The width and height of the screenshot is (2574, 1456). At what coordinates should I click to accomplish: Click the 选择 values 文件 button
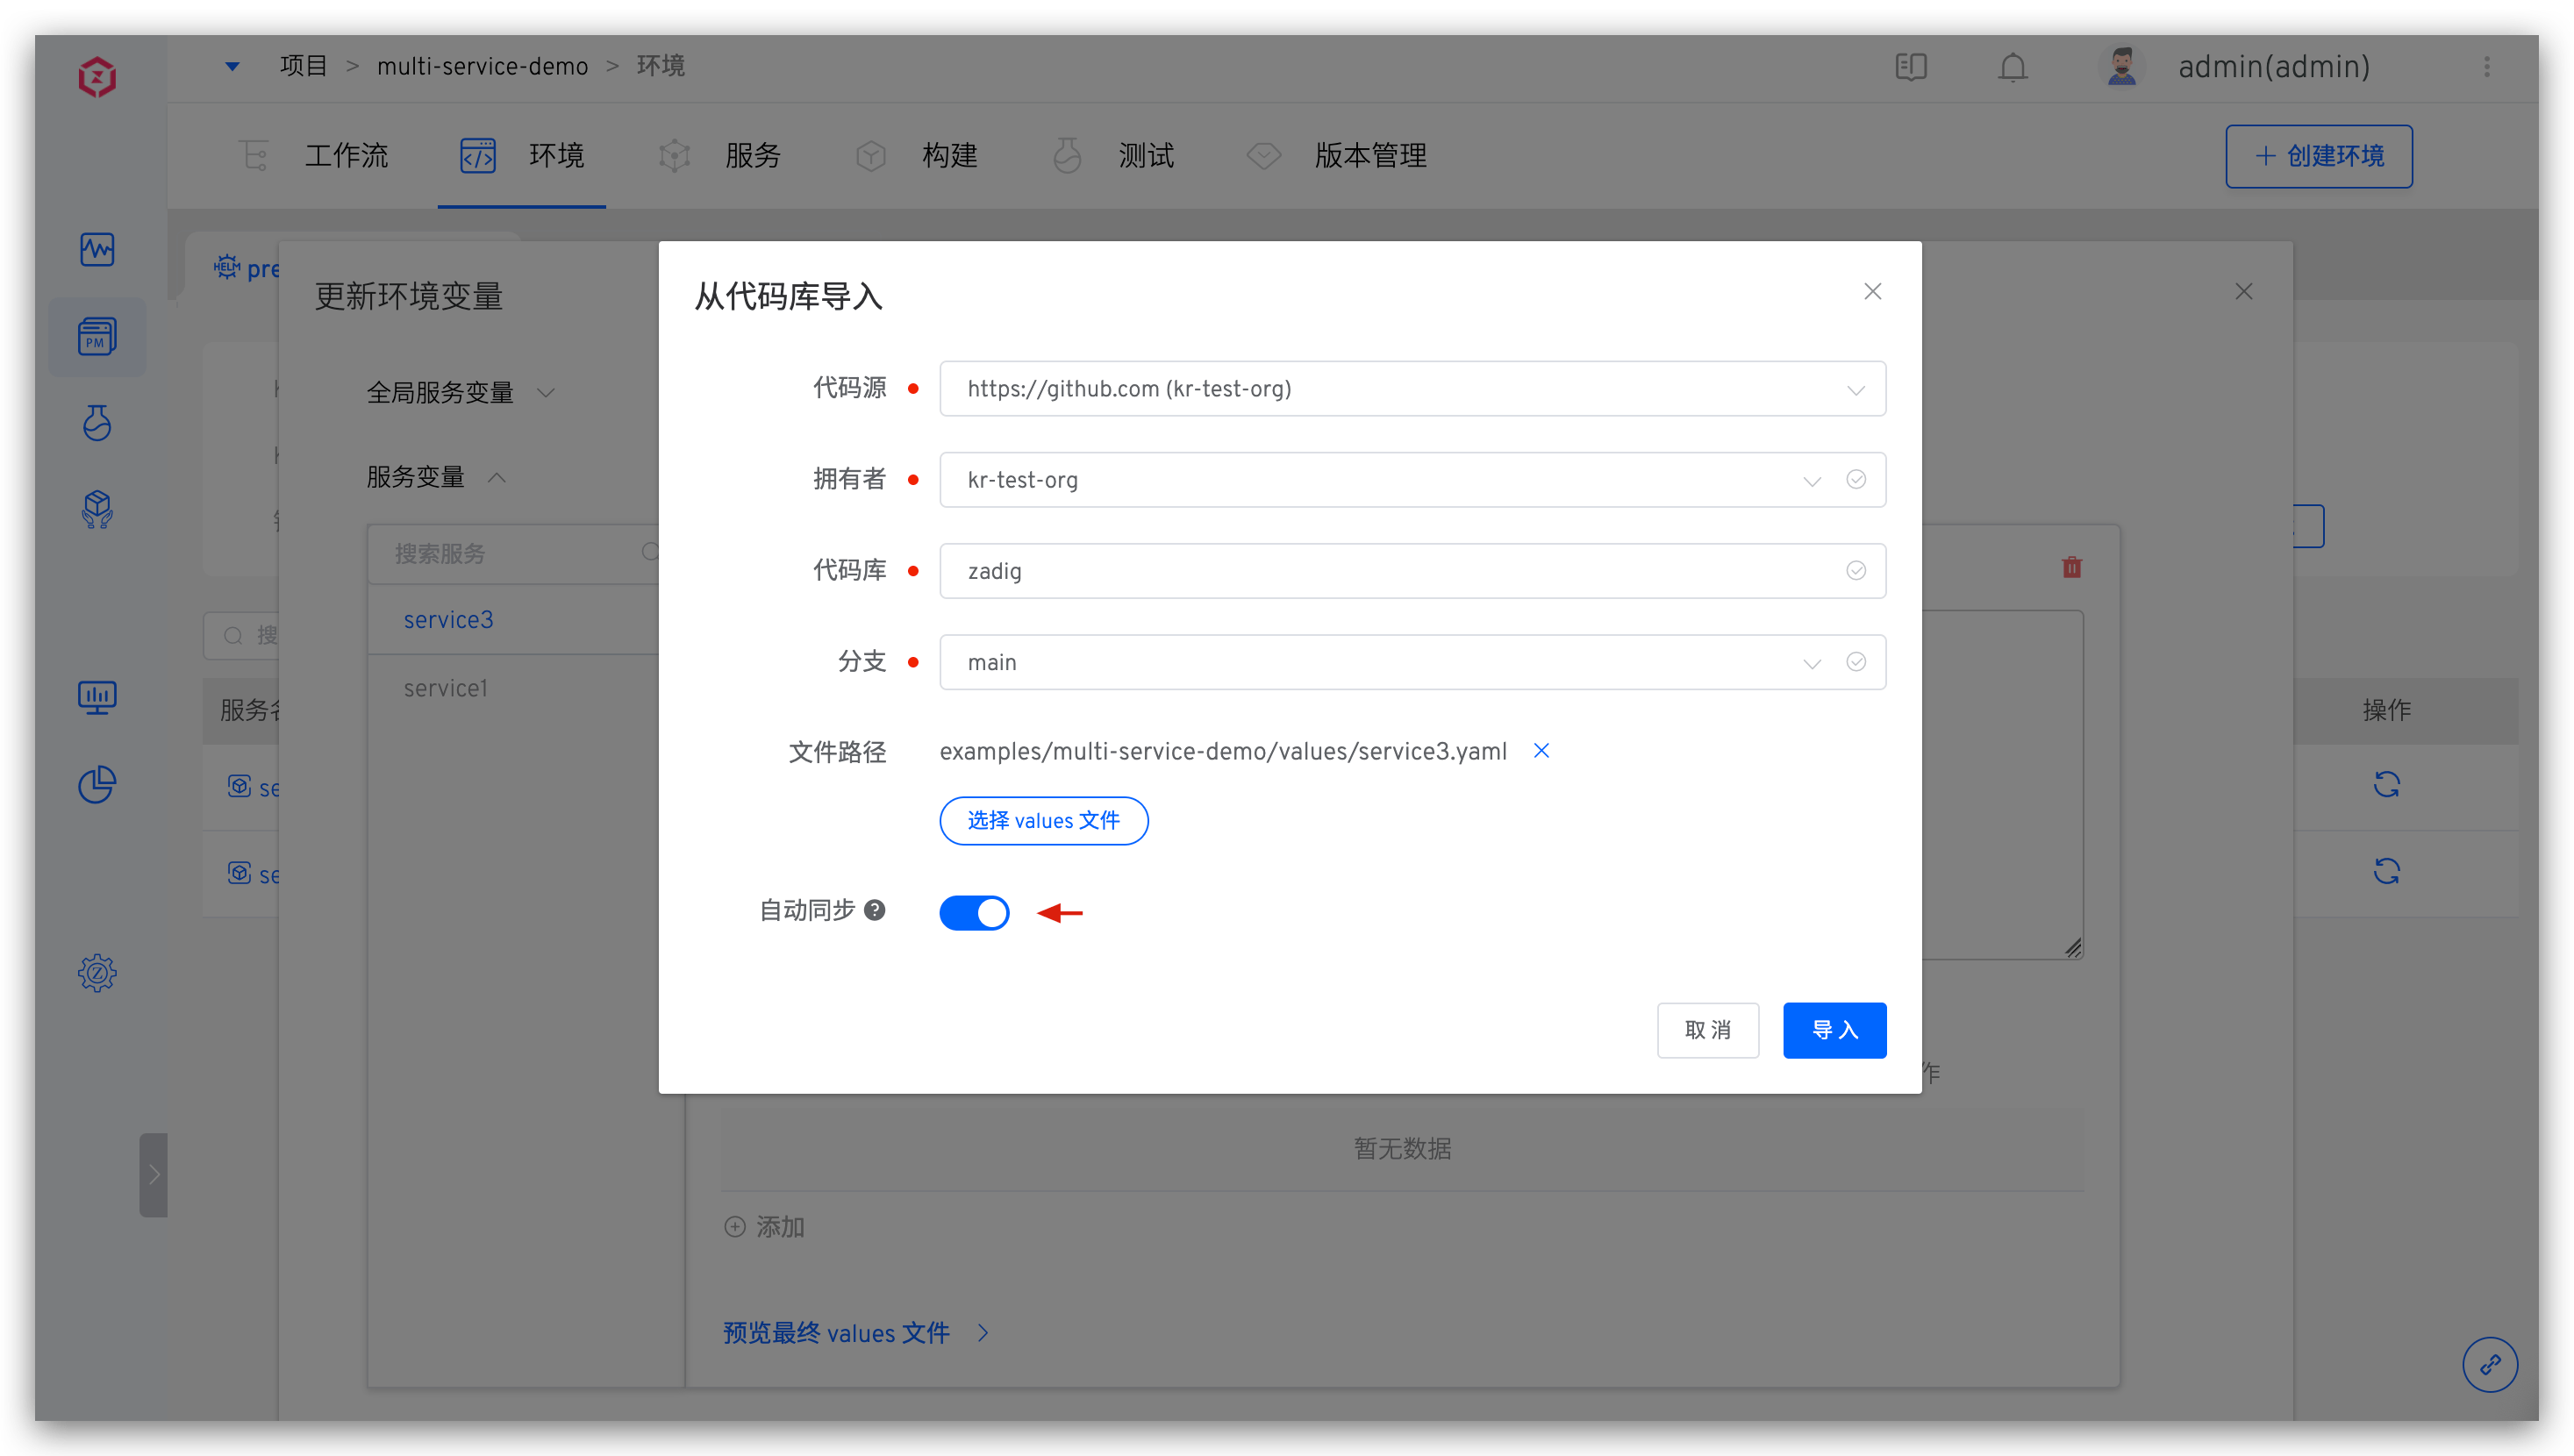[1044, 820]
